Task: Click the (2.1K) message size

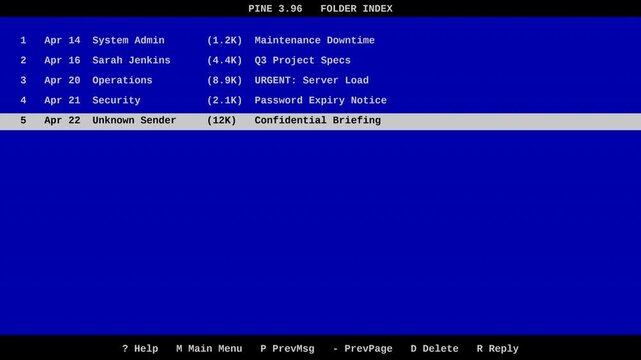Action: pos(224,101)
